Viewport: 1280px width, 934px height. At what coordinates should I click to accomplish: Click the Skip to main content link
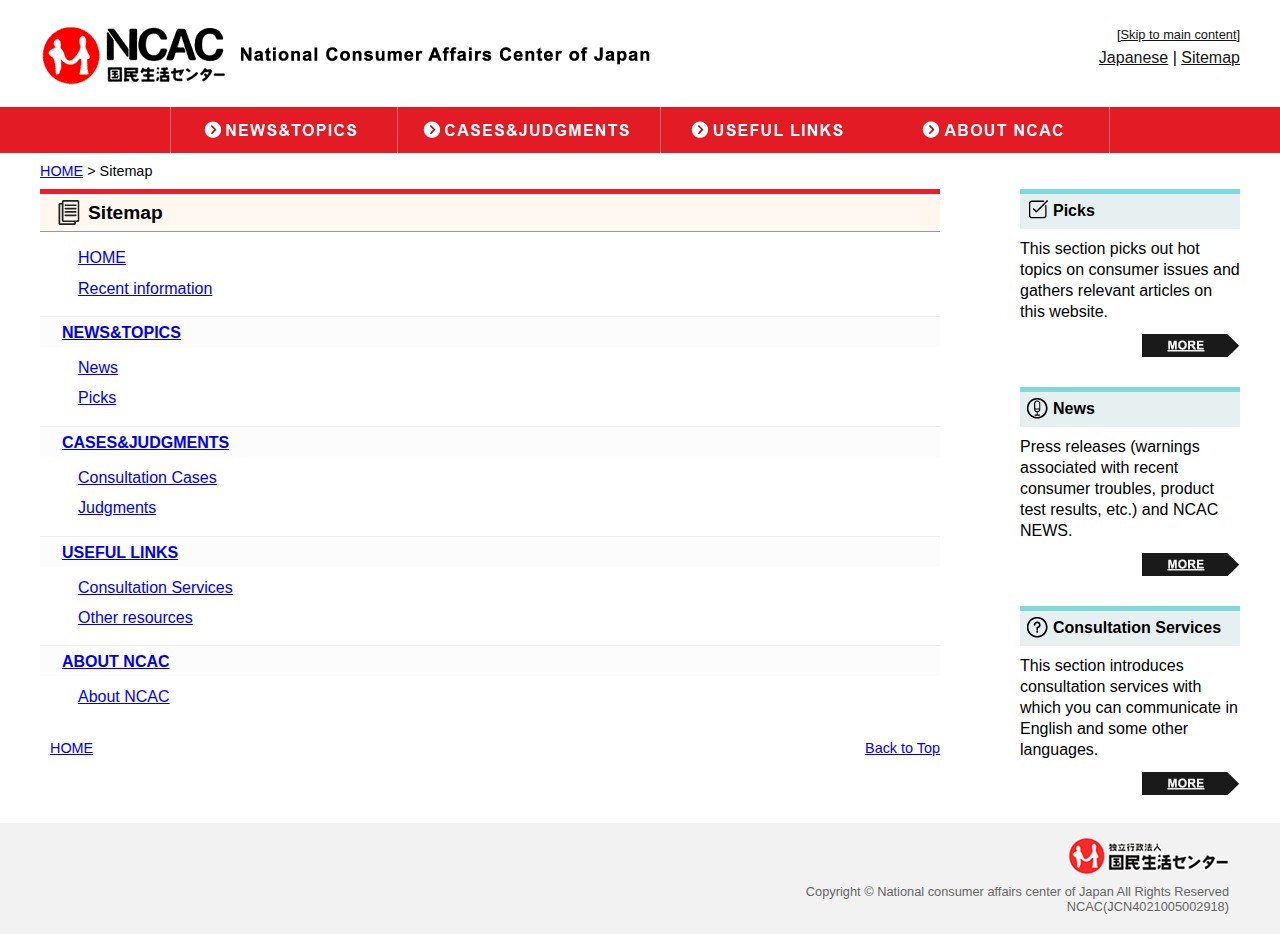(1179, 35)
